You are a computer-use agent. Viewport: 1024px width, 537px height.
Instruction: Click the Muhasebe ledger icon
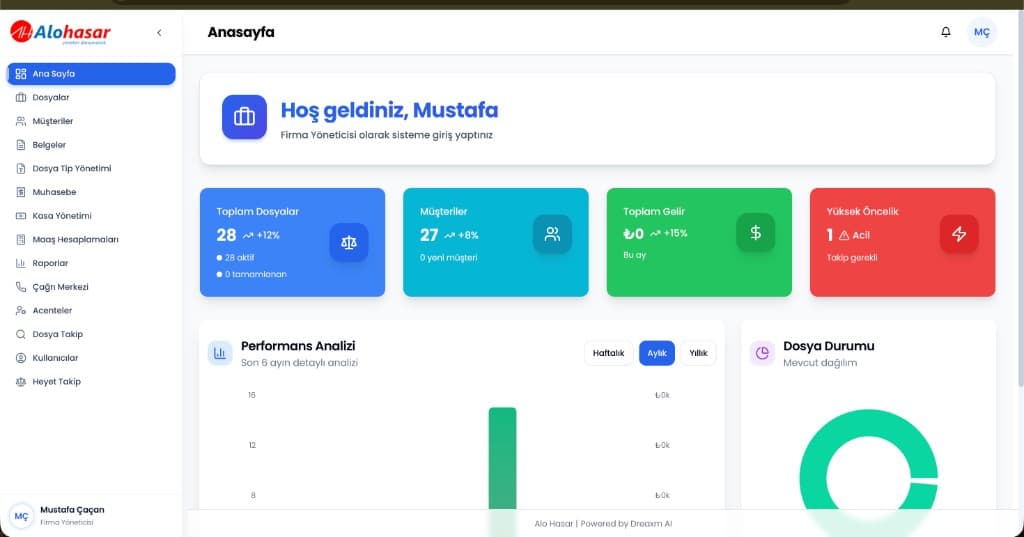pos(21,192)
